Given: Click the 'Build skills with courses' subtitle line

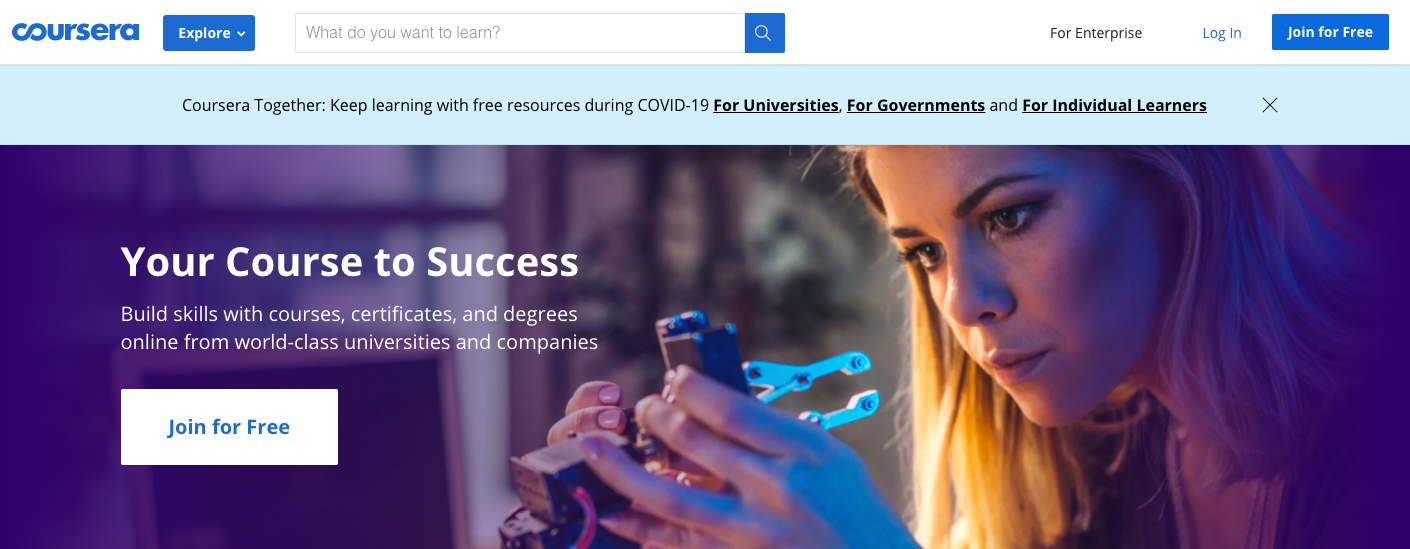Looking at the screenshot, I should [x=349, y=314].
